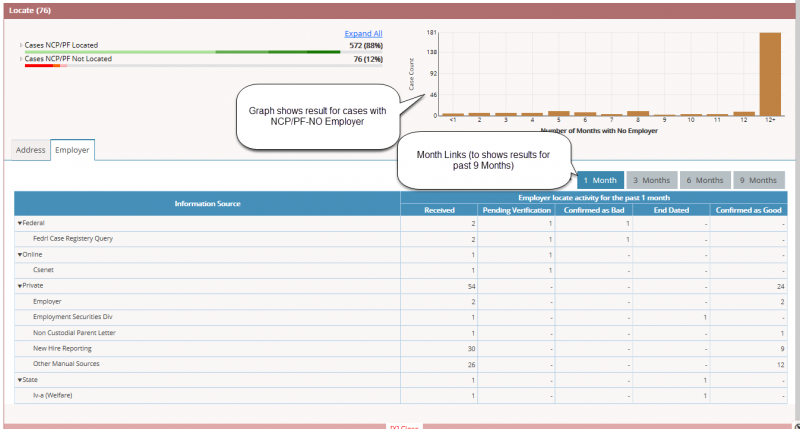Click the Information Source column header
This screenshot has width=800, height=429.
tap(207, 204)
